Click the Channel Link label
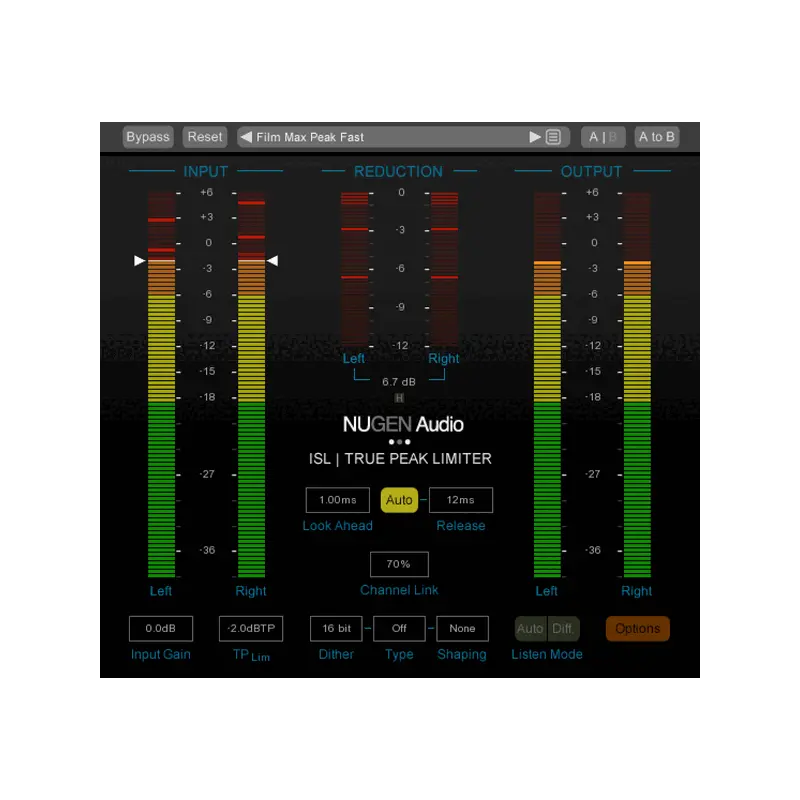The image size is (800, 800). point(399,590)
